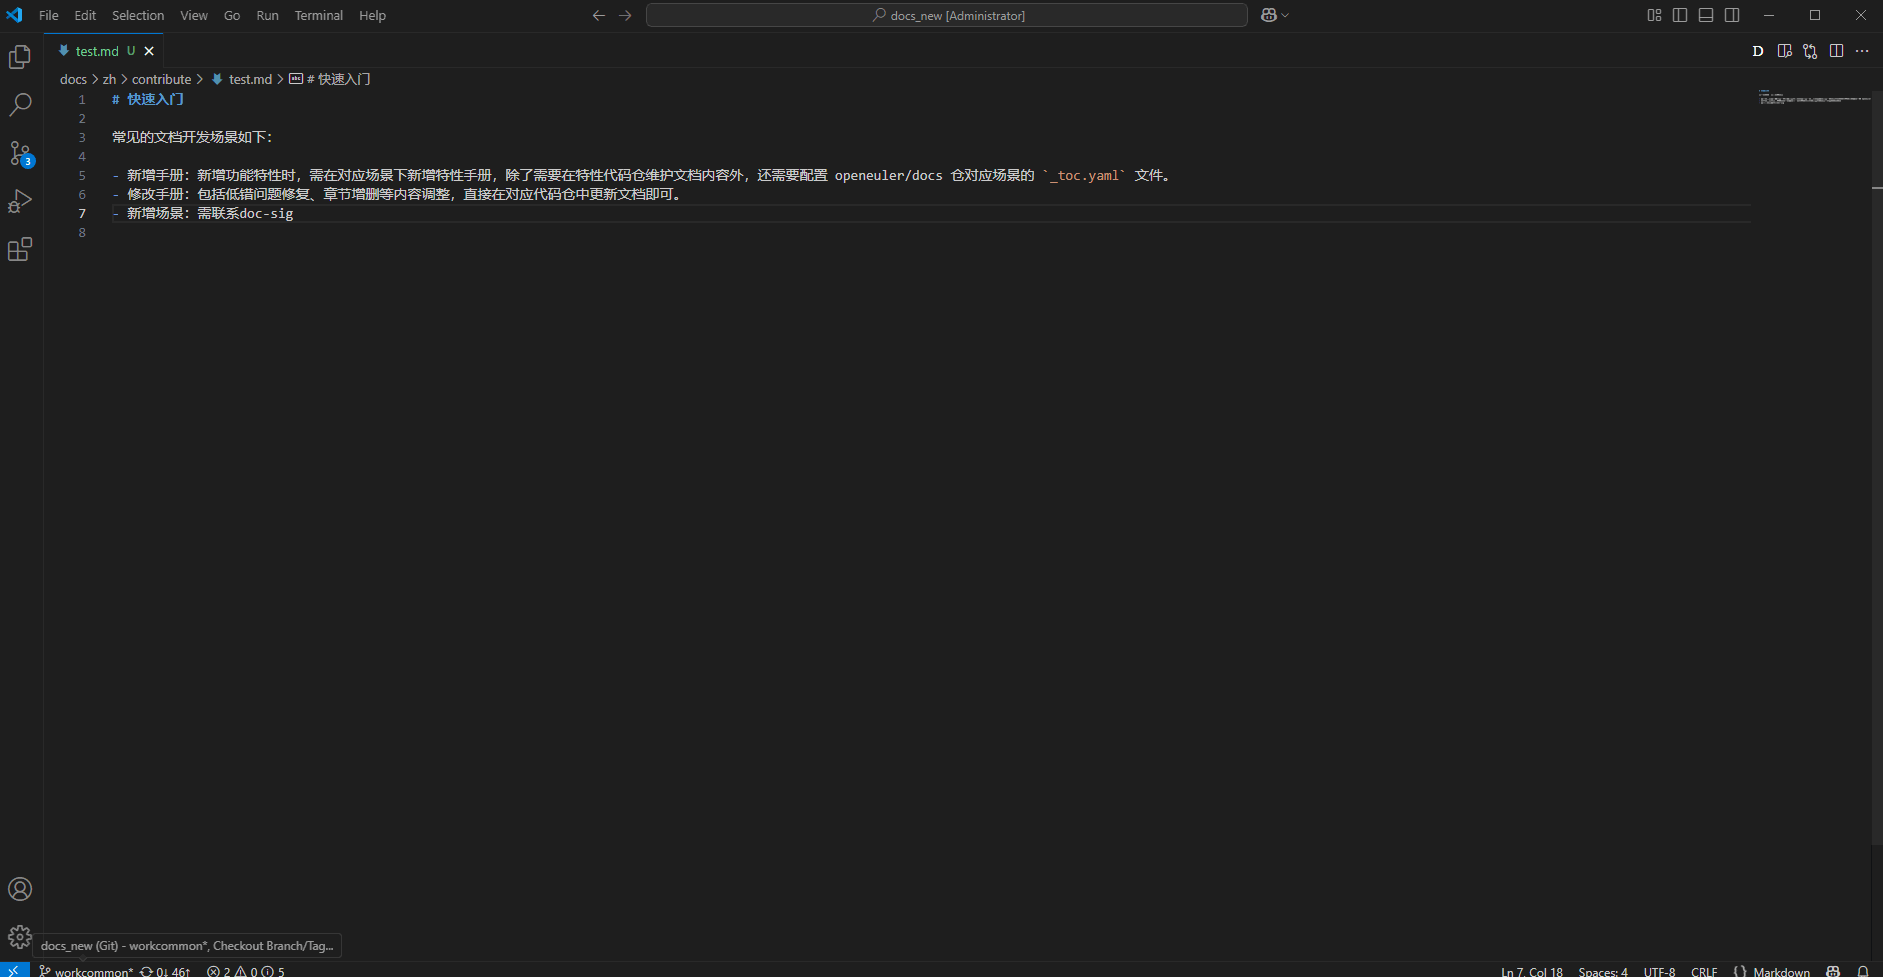Toggle the primary side bar
This screenshot has height=977, width=1883.
1680,15
